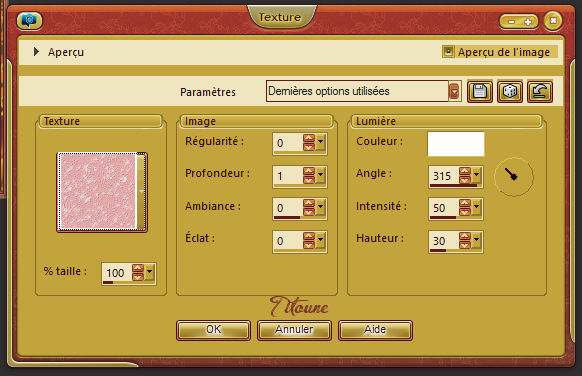Open the texture picker dropdown arrow
Screen dimensions: 582x376
pyautogui.click(x=141, y=192)
